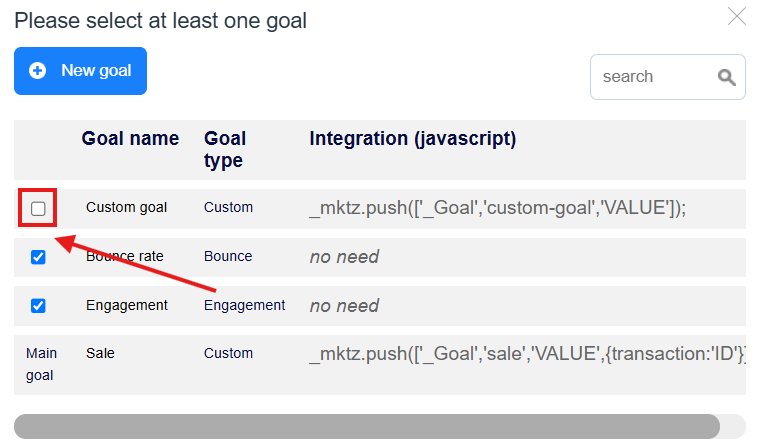760x448 pixels.
Task: Select the Custom goal name text
Action: click(126, 208)
